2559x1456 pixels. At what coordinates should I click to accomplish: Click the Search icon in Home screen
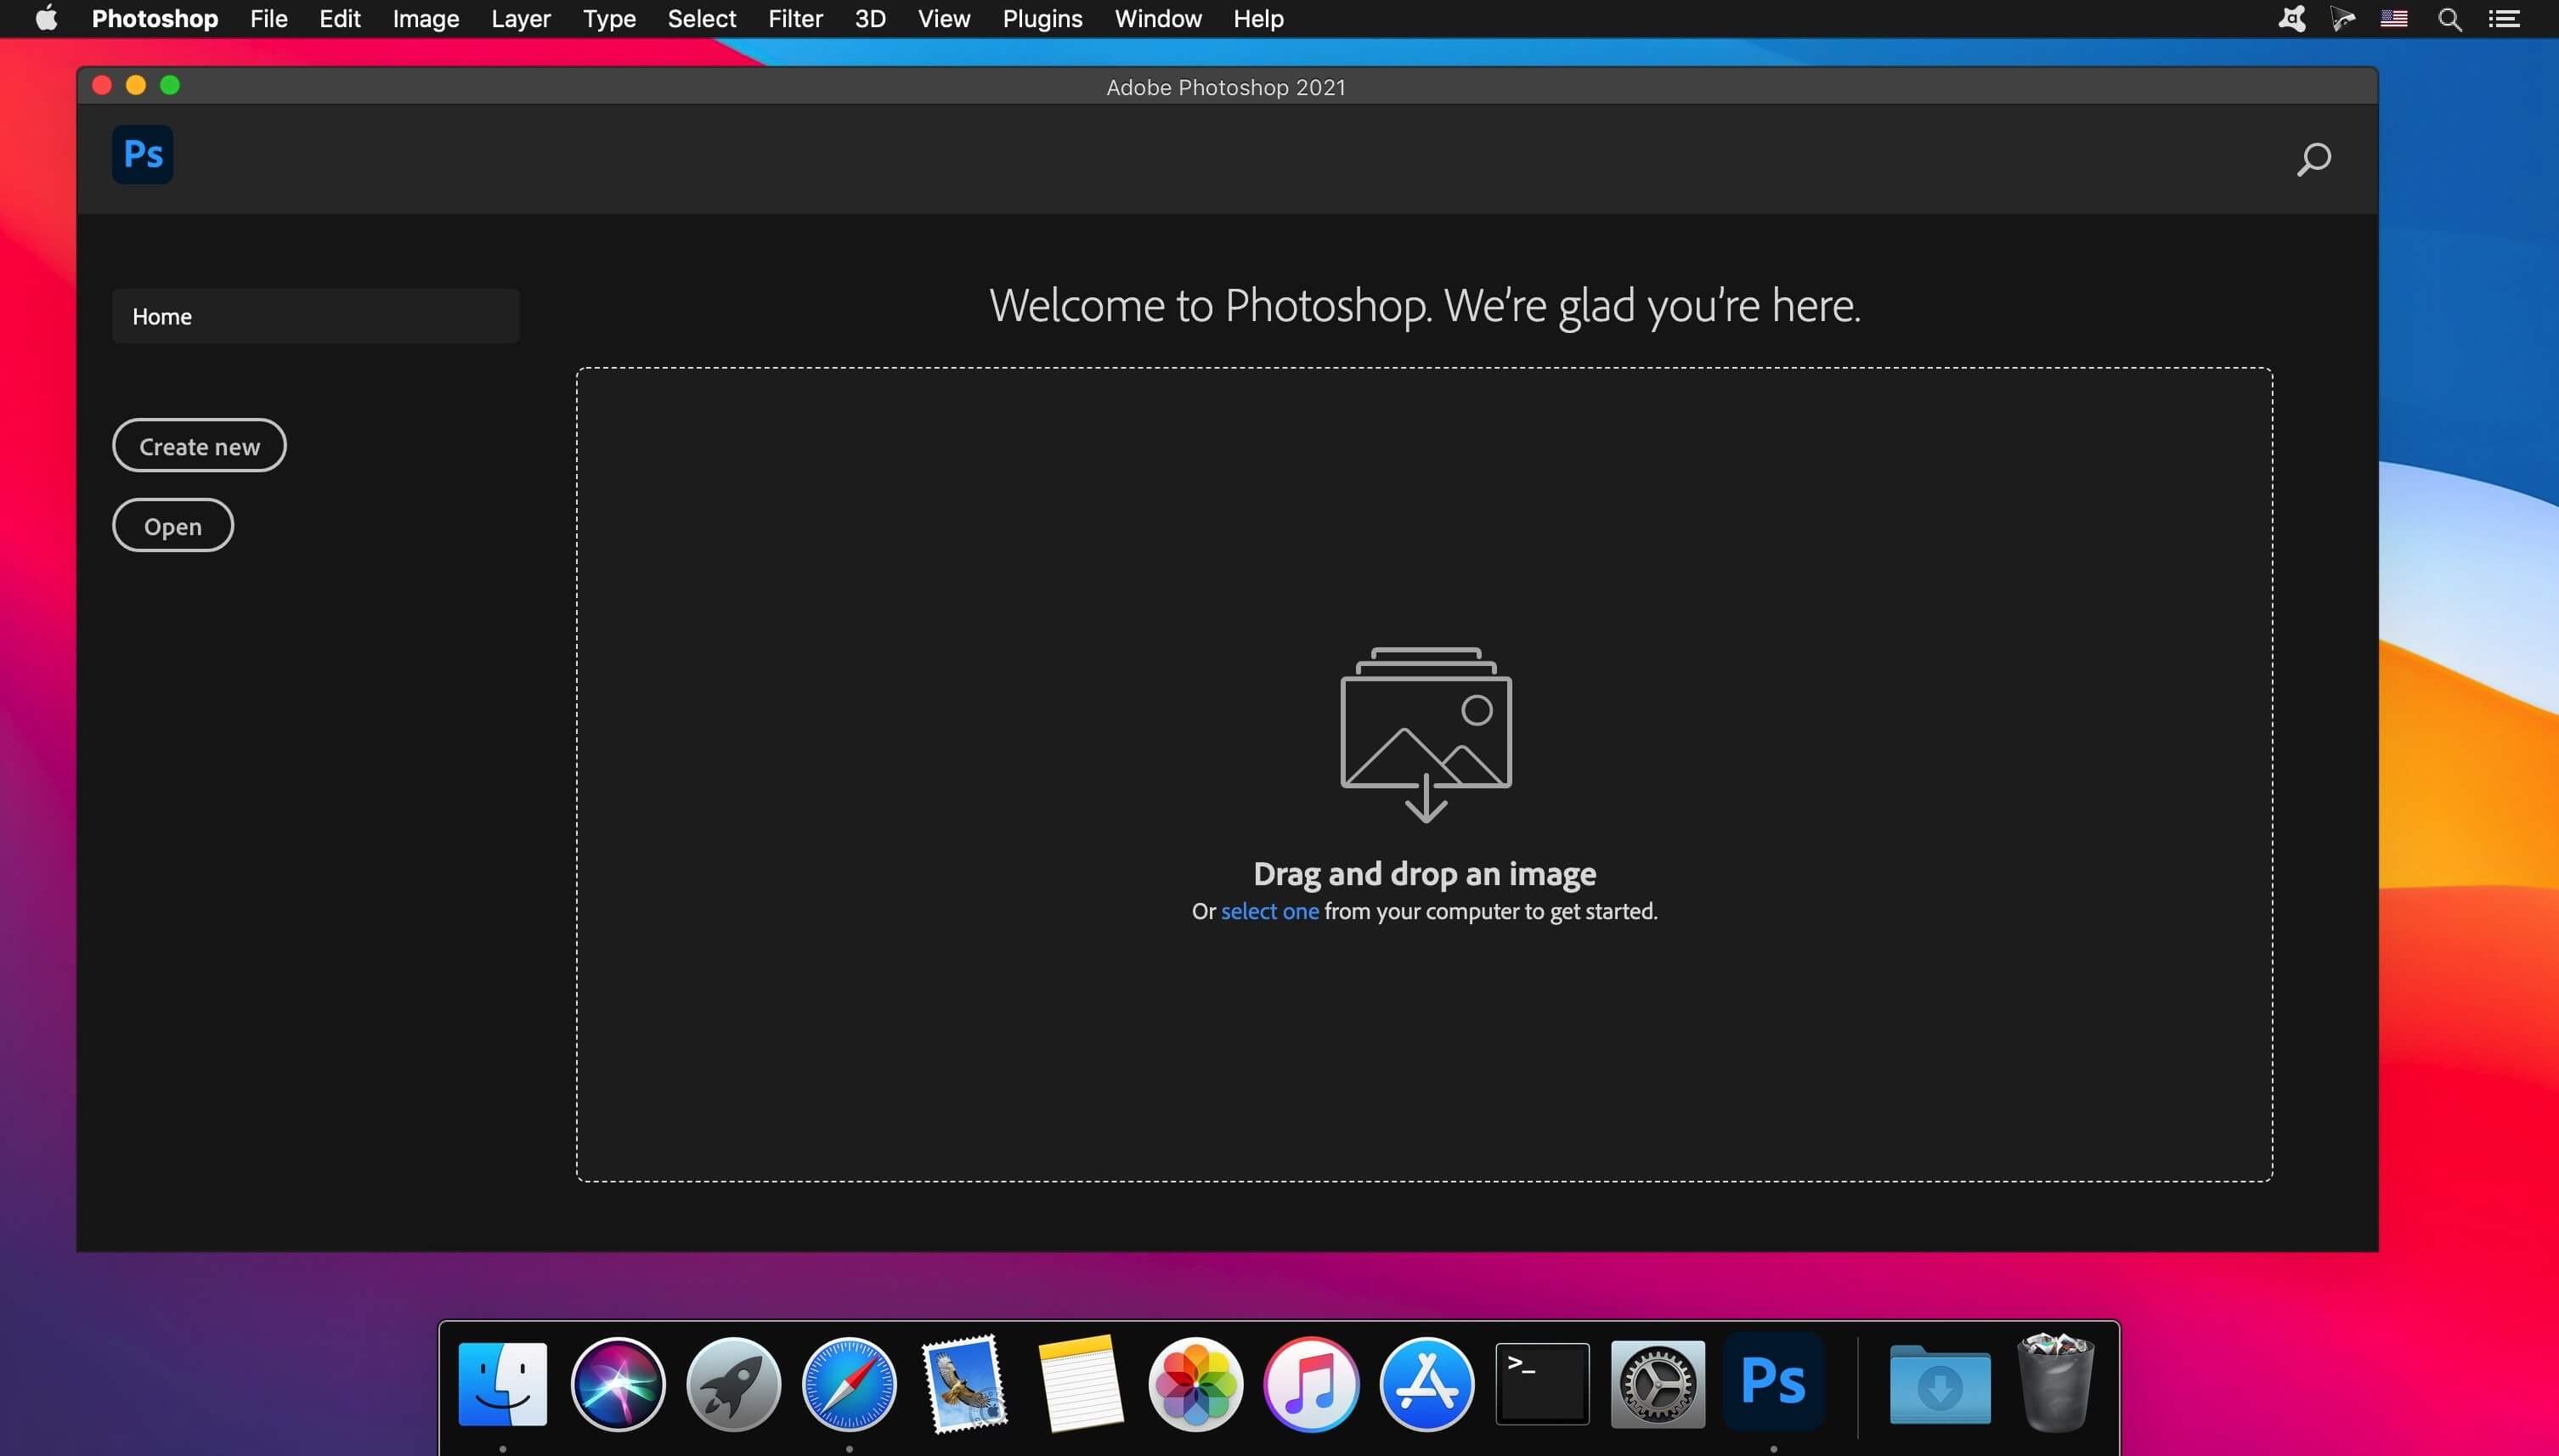click(2313, 158)
